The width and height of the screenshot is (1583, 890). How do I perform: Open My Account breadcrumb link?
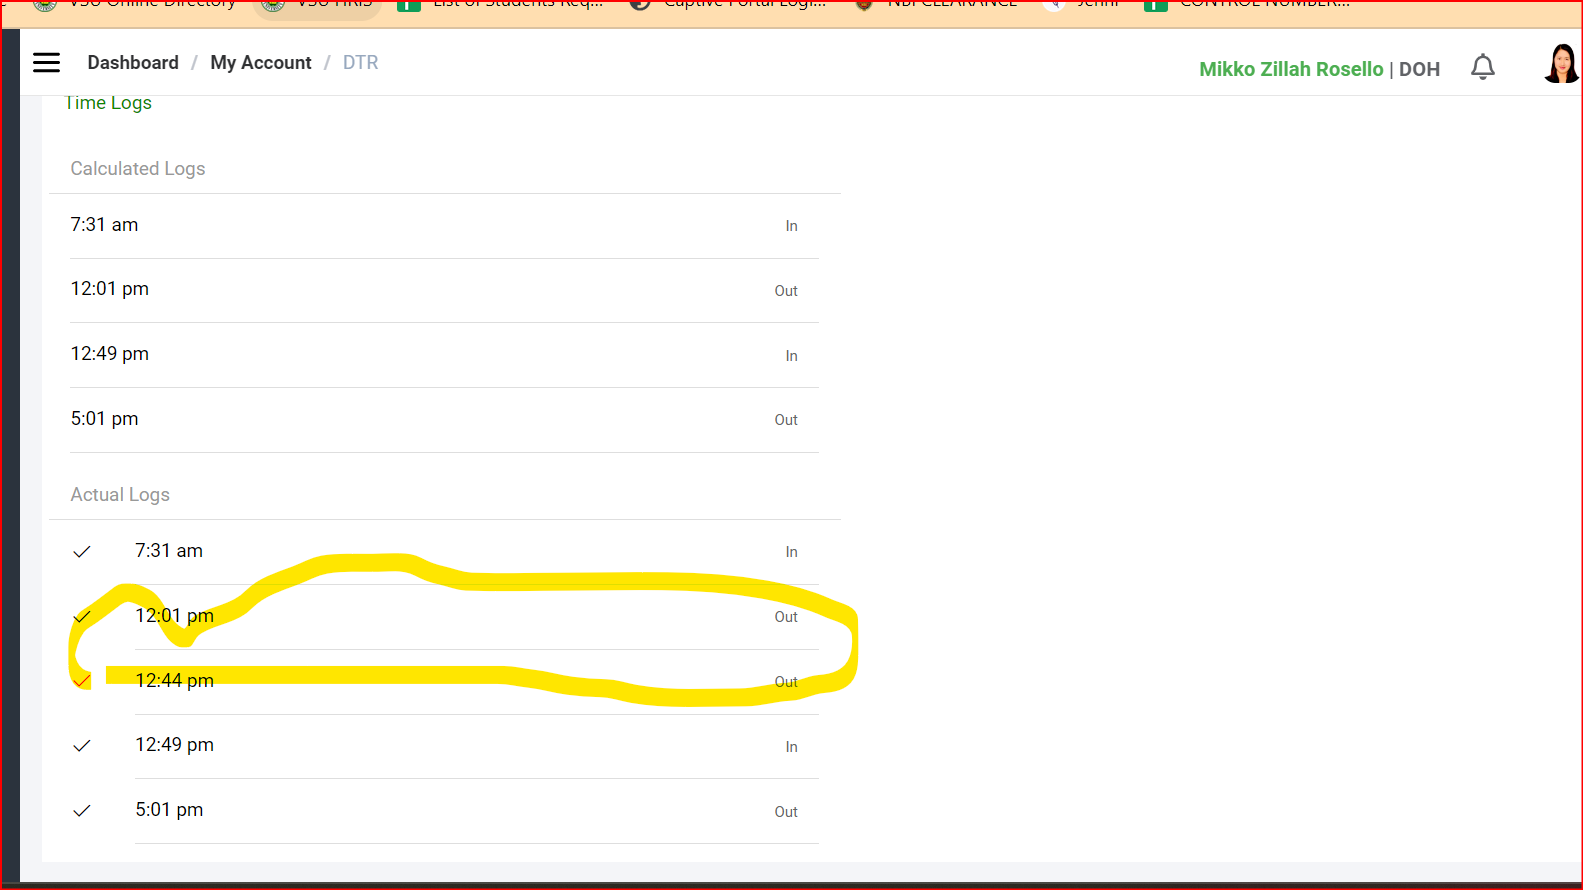pyautogui.click(x=261, y=63)
